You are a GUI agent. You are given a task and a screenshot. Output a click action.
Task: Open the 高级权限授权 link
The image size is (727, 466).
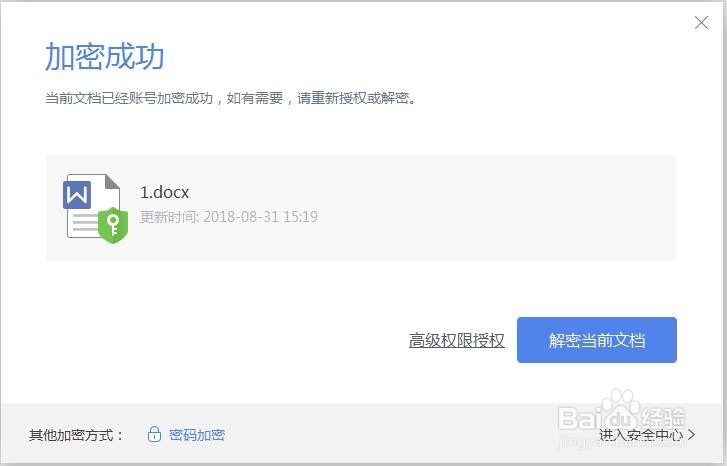(x=457, y=340)
